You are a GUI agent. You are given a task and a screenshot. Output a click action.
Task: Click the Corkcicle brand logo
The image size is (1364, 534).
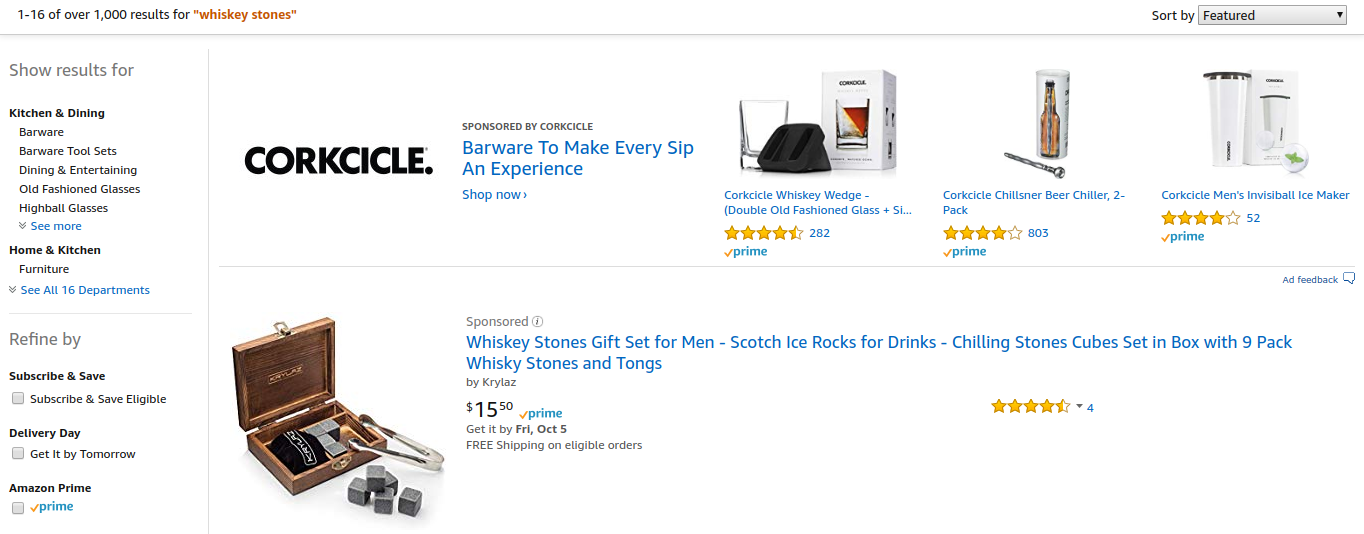338,160
